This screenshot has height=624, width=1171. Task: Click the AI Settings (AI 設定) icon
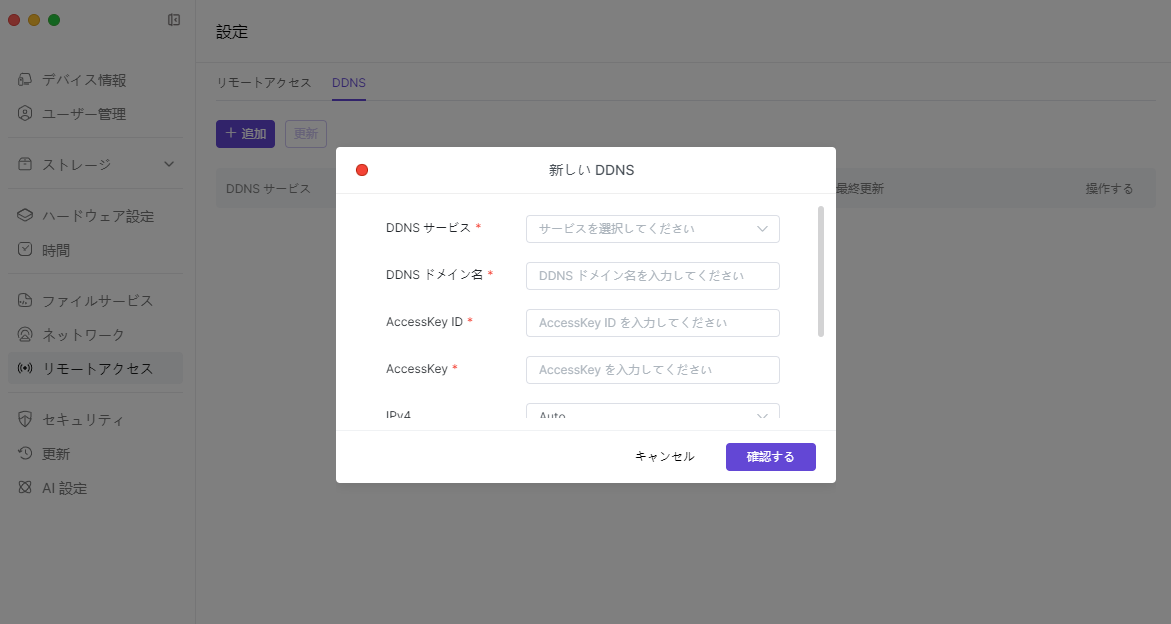[x=26, y=488]
